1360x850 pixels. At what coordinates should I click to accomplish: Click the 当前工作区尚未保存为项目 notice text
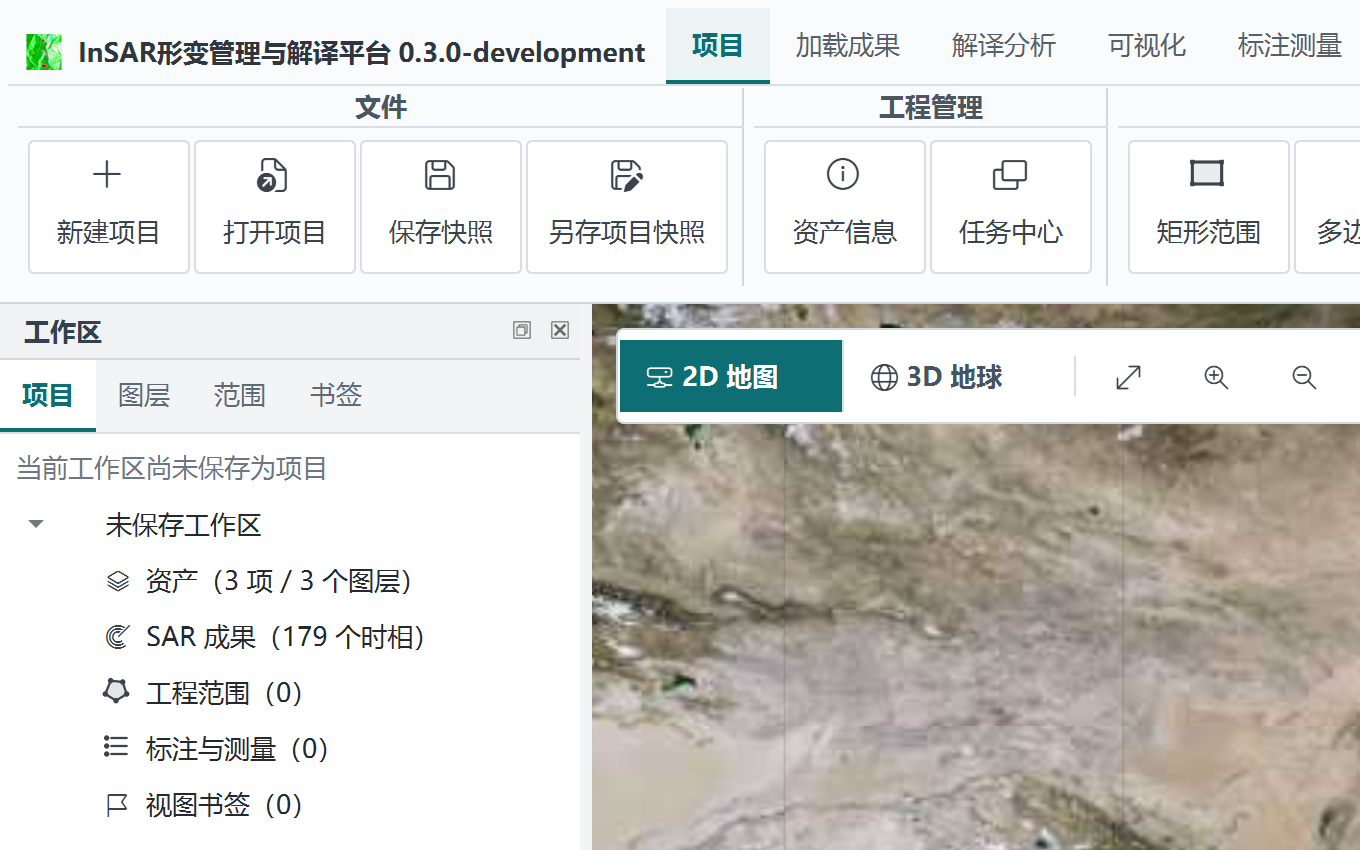tap(172, 468)
